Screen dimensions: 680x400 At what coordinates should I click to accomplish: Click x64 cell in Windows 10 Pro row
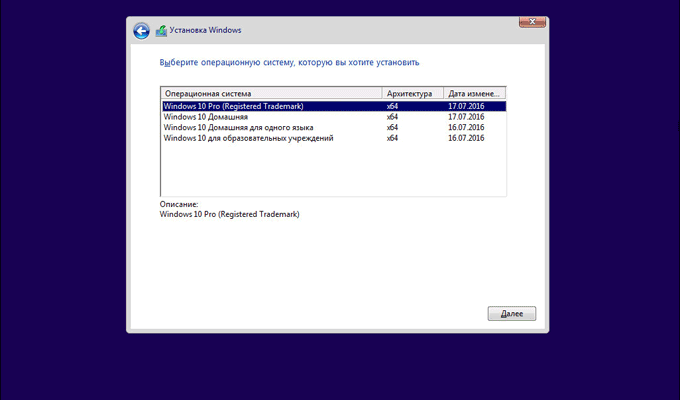tap(392, 106)
